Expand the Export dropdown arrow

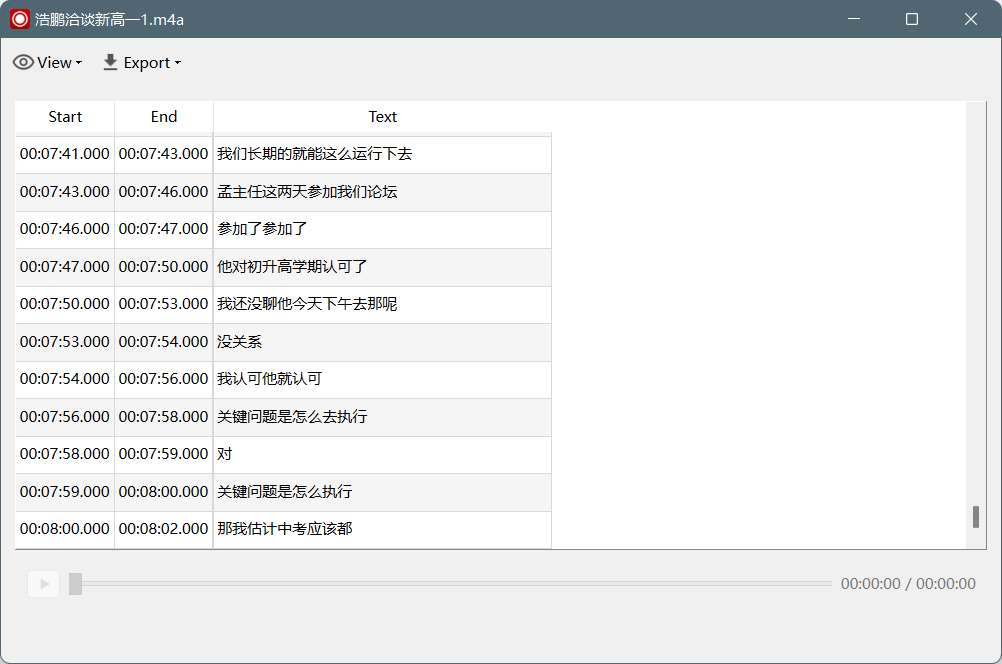[178, 63]
